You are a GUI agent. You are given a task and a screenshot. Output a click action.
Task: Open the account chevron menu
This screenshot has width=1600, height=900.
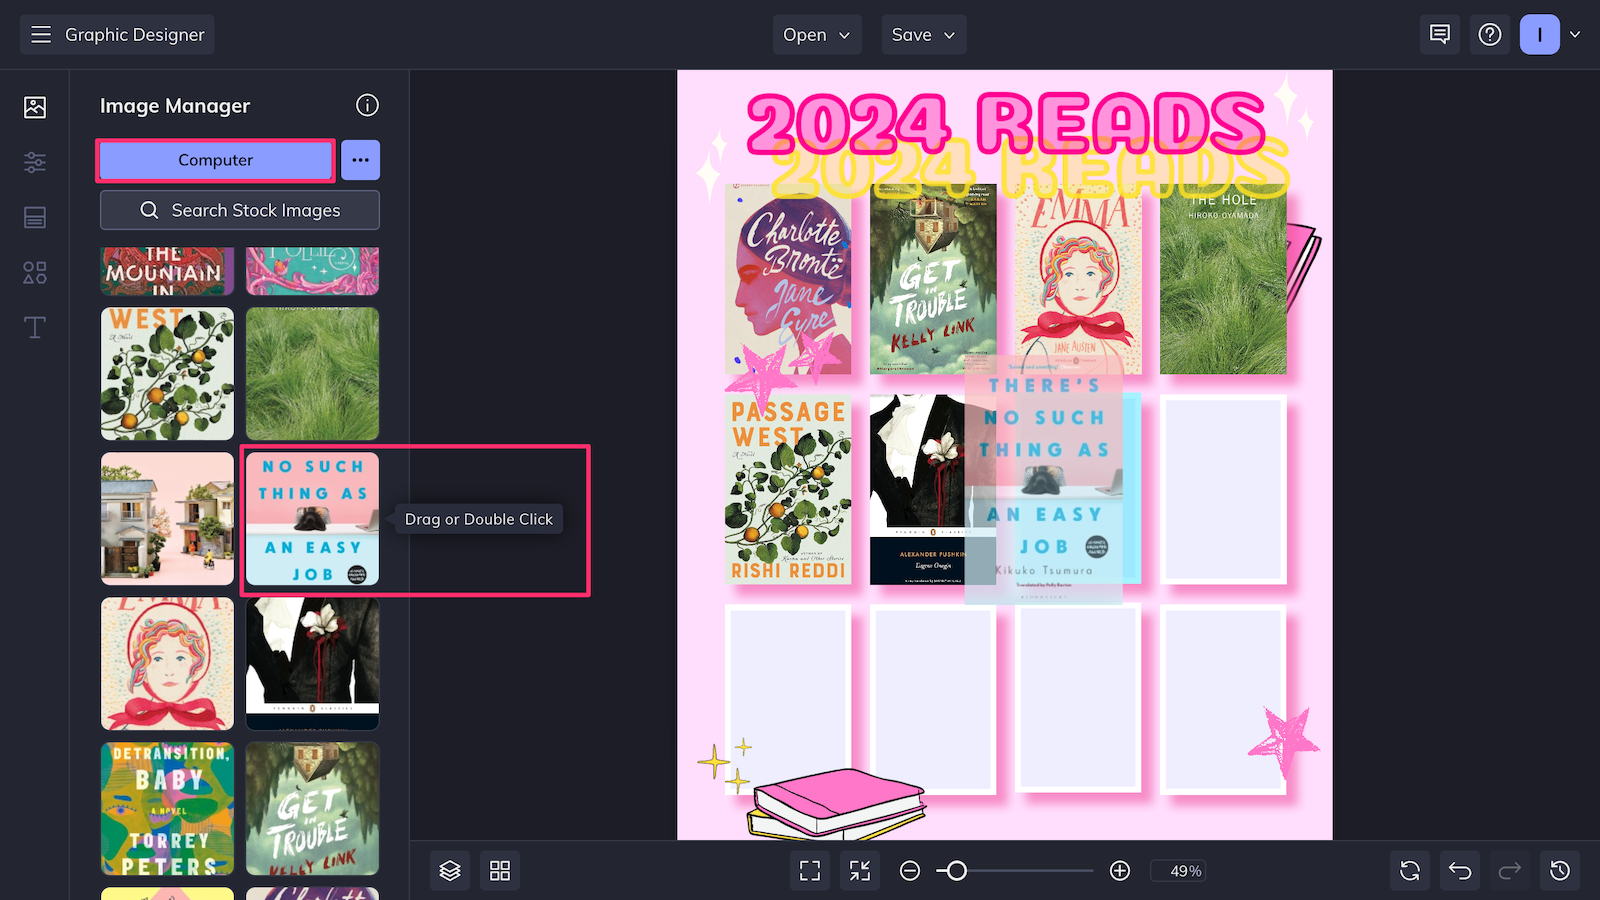pyautogui.click(x=1575, y=34)
